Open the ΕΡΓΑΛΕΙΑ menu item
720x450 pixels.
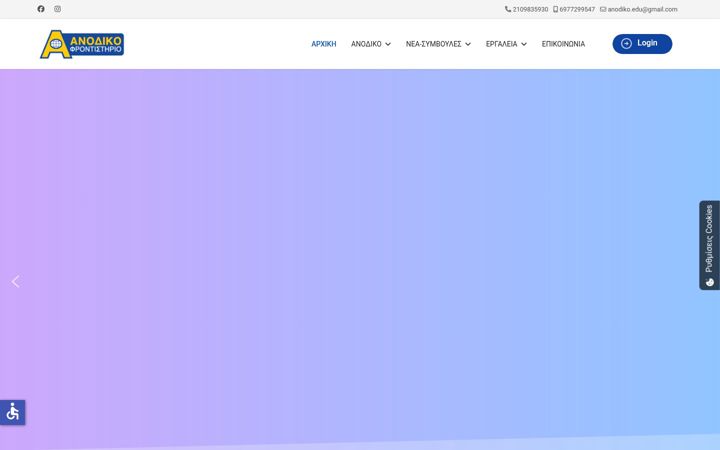[x=501, y=44]
